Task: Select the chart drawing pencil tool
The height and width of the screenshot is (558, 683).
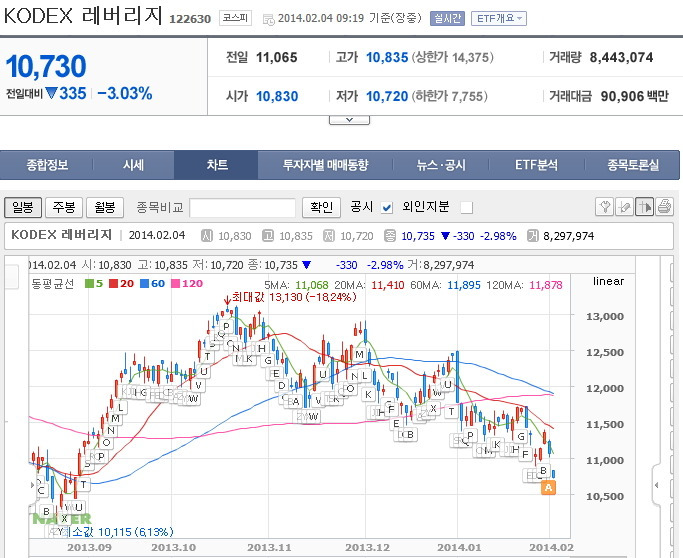Action: 624,206
